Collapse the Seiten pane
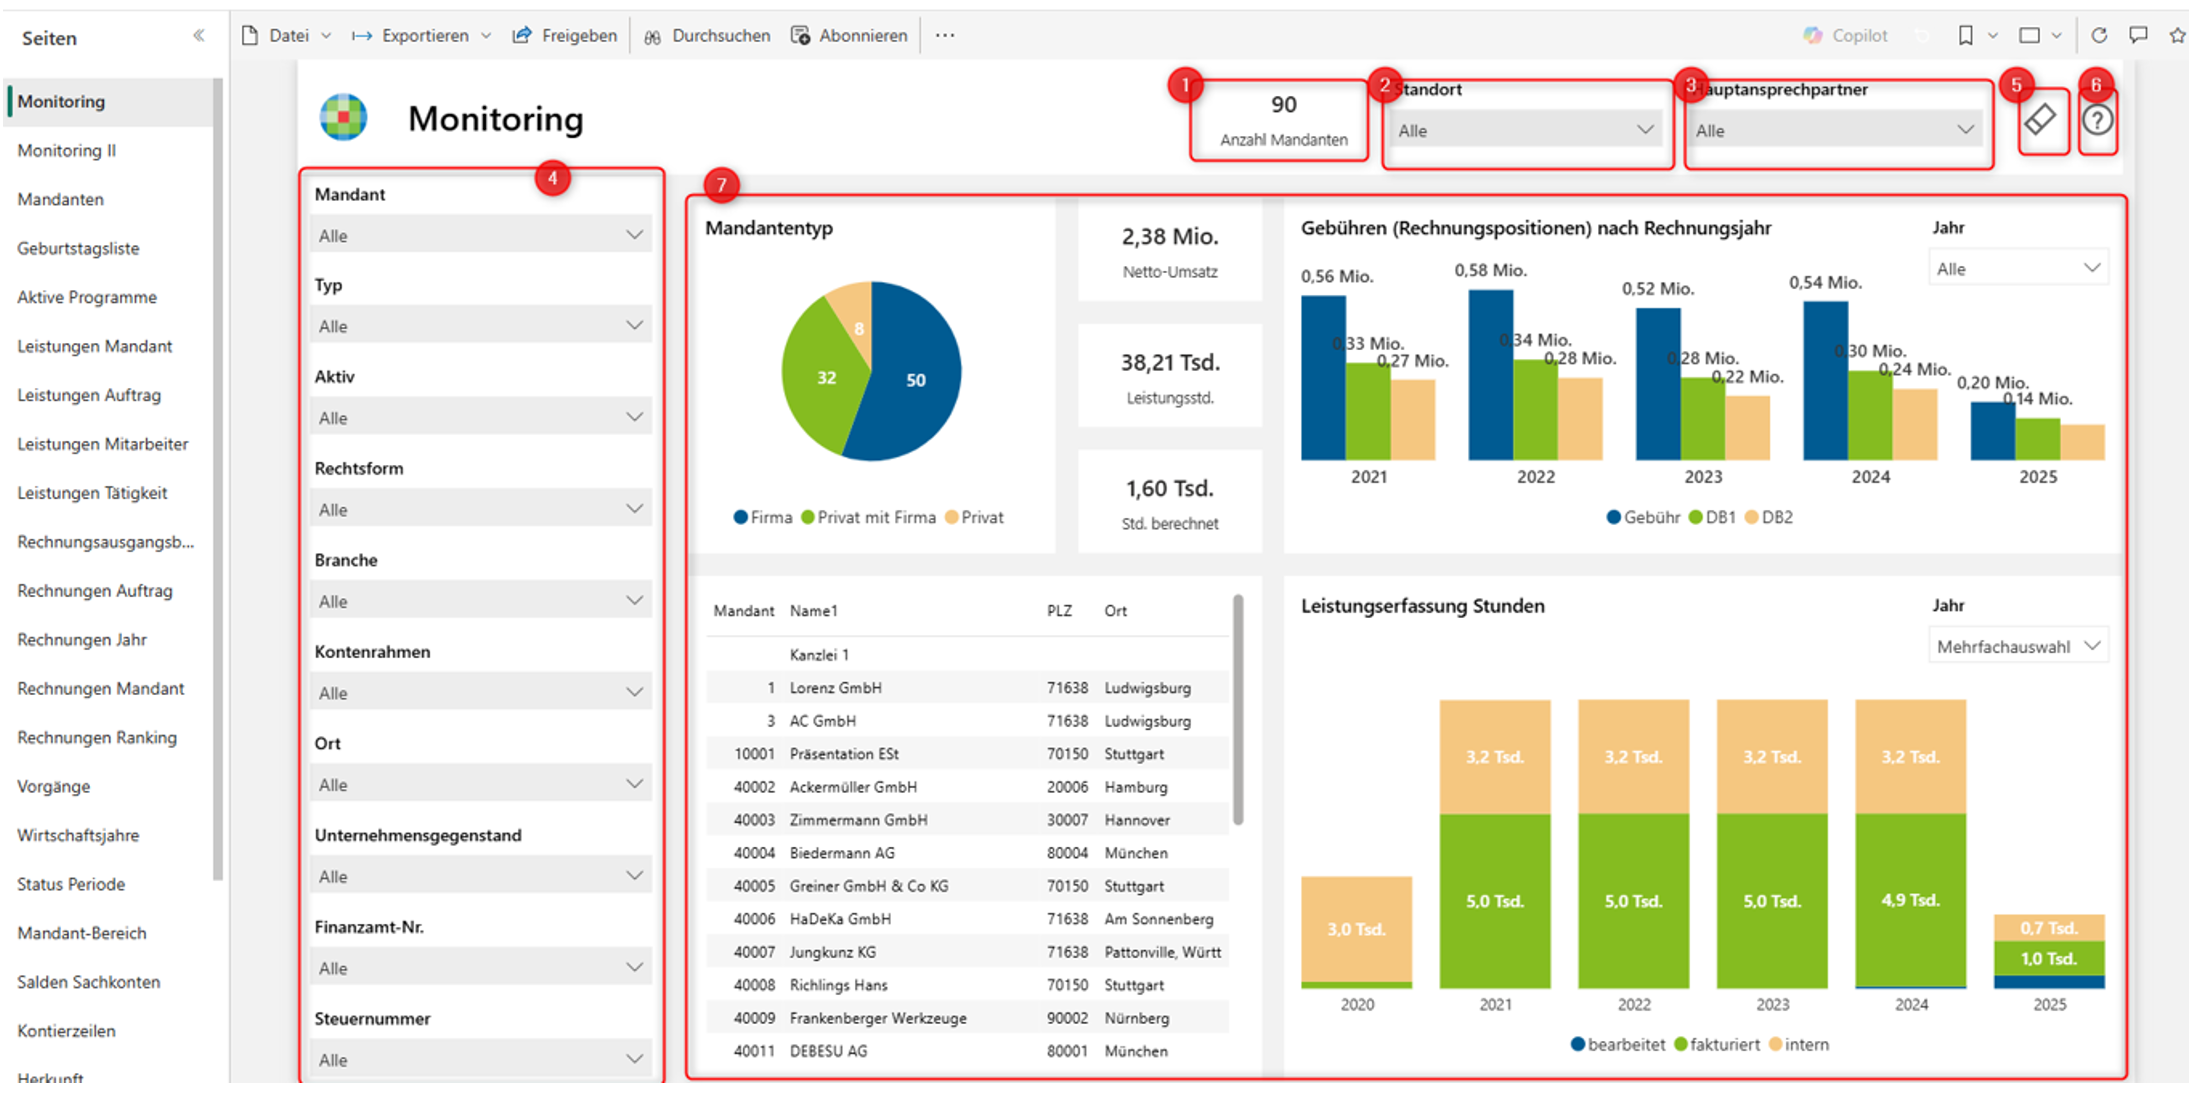The width and height of the screenshot is (2204, 1111). pos(199,34)
